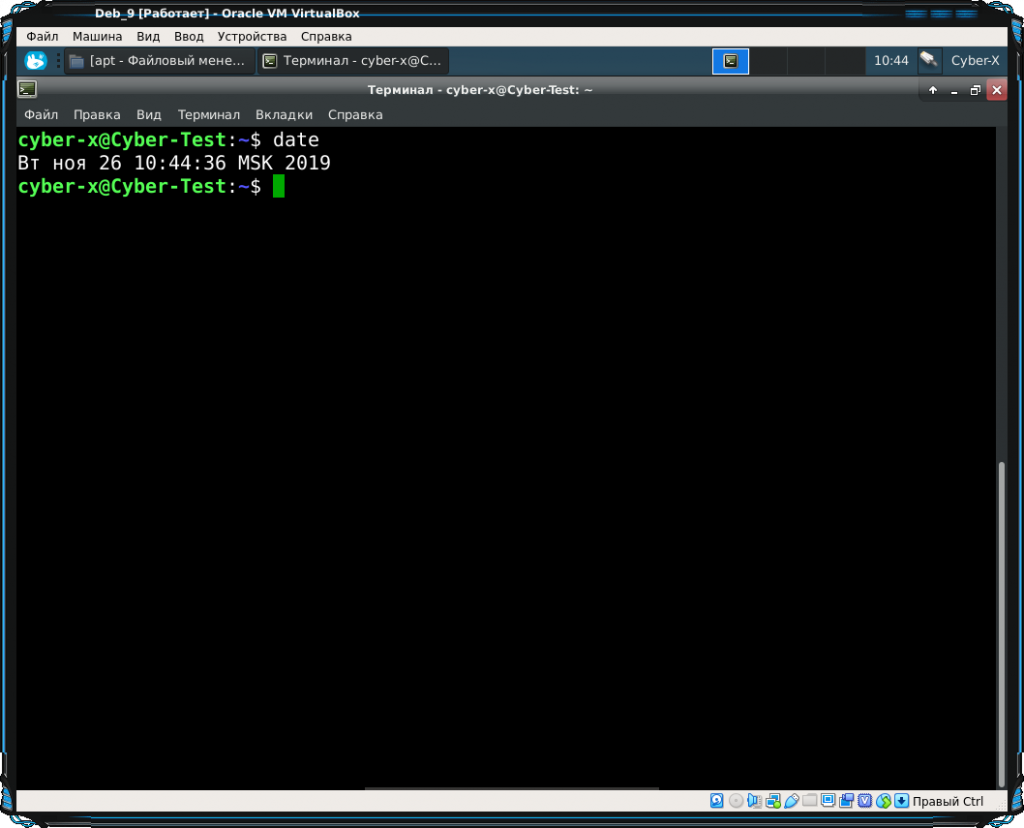Open VirtualBox Вид menu
Viewport: 1024px width, 828px height.
point(148,37)
